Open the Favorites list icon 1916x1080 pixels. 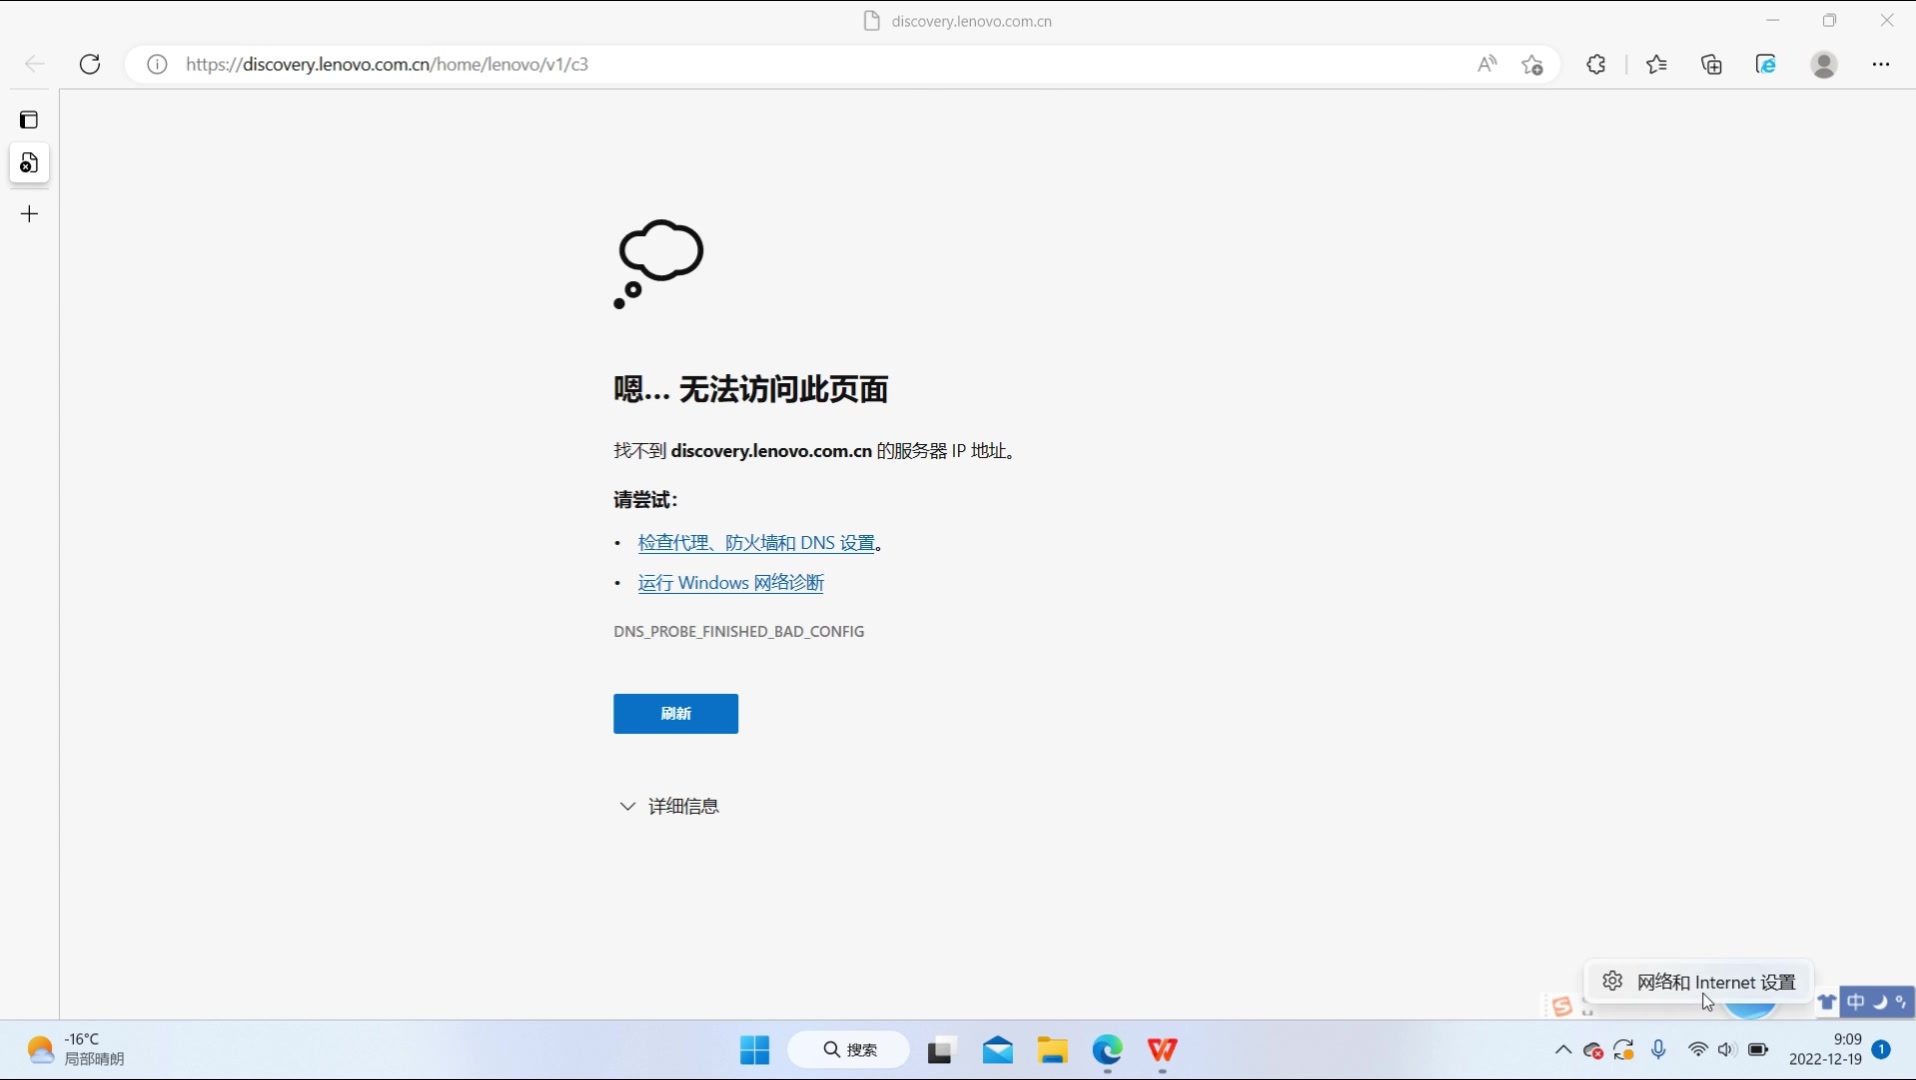click(1655, 64)
